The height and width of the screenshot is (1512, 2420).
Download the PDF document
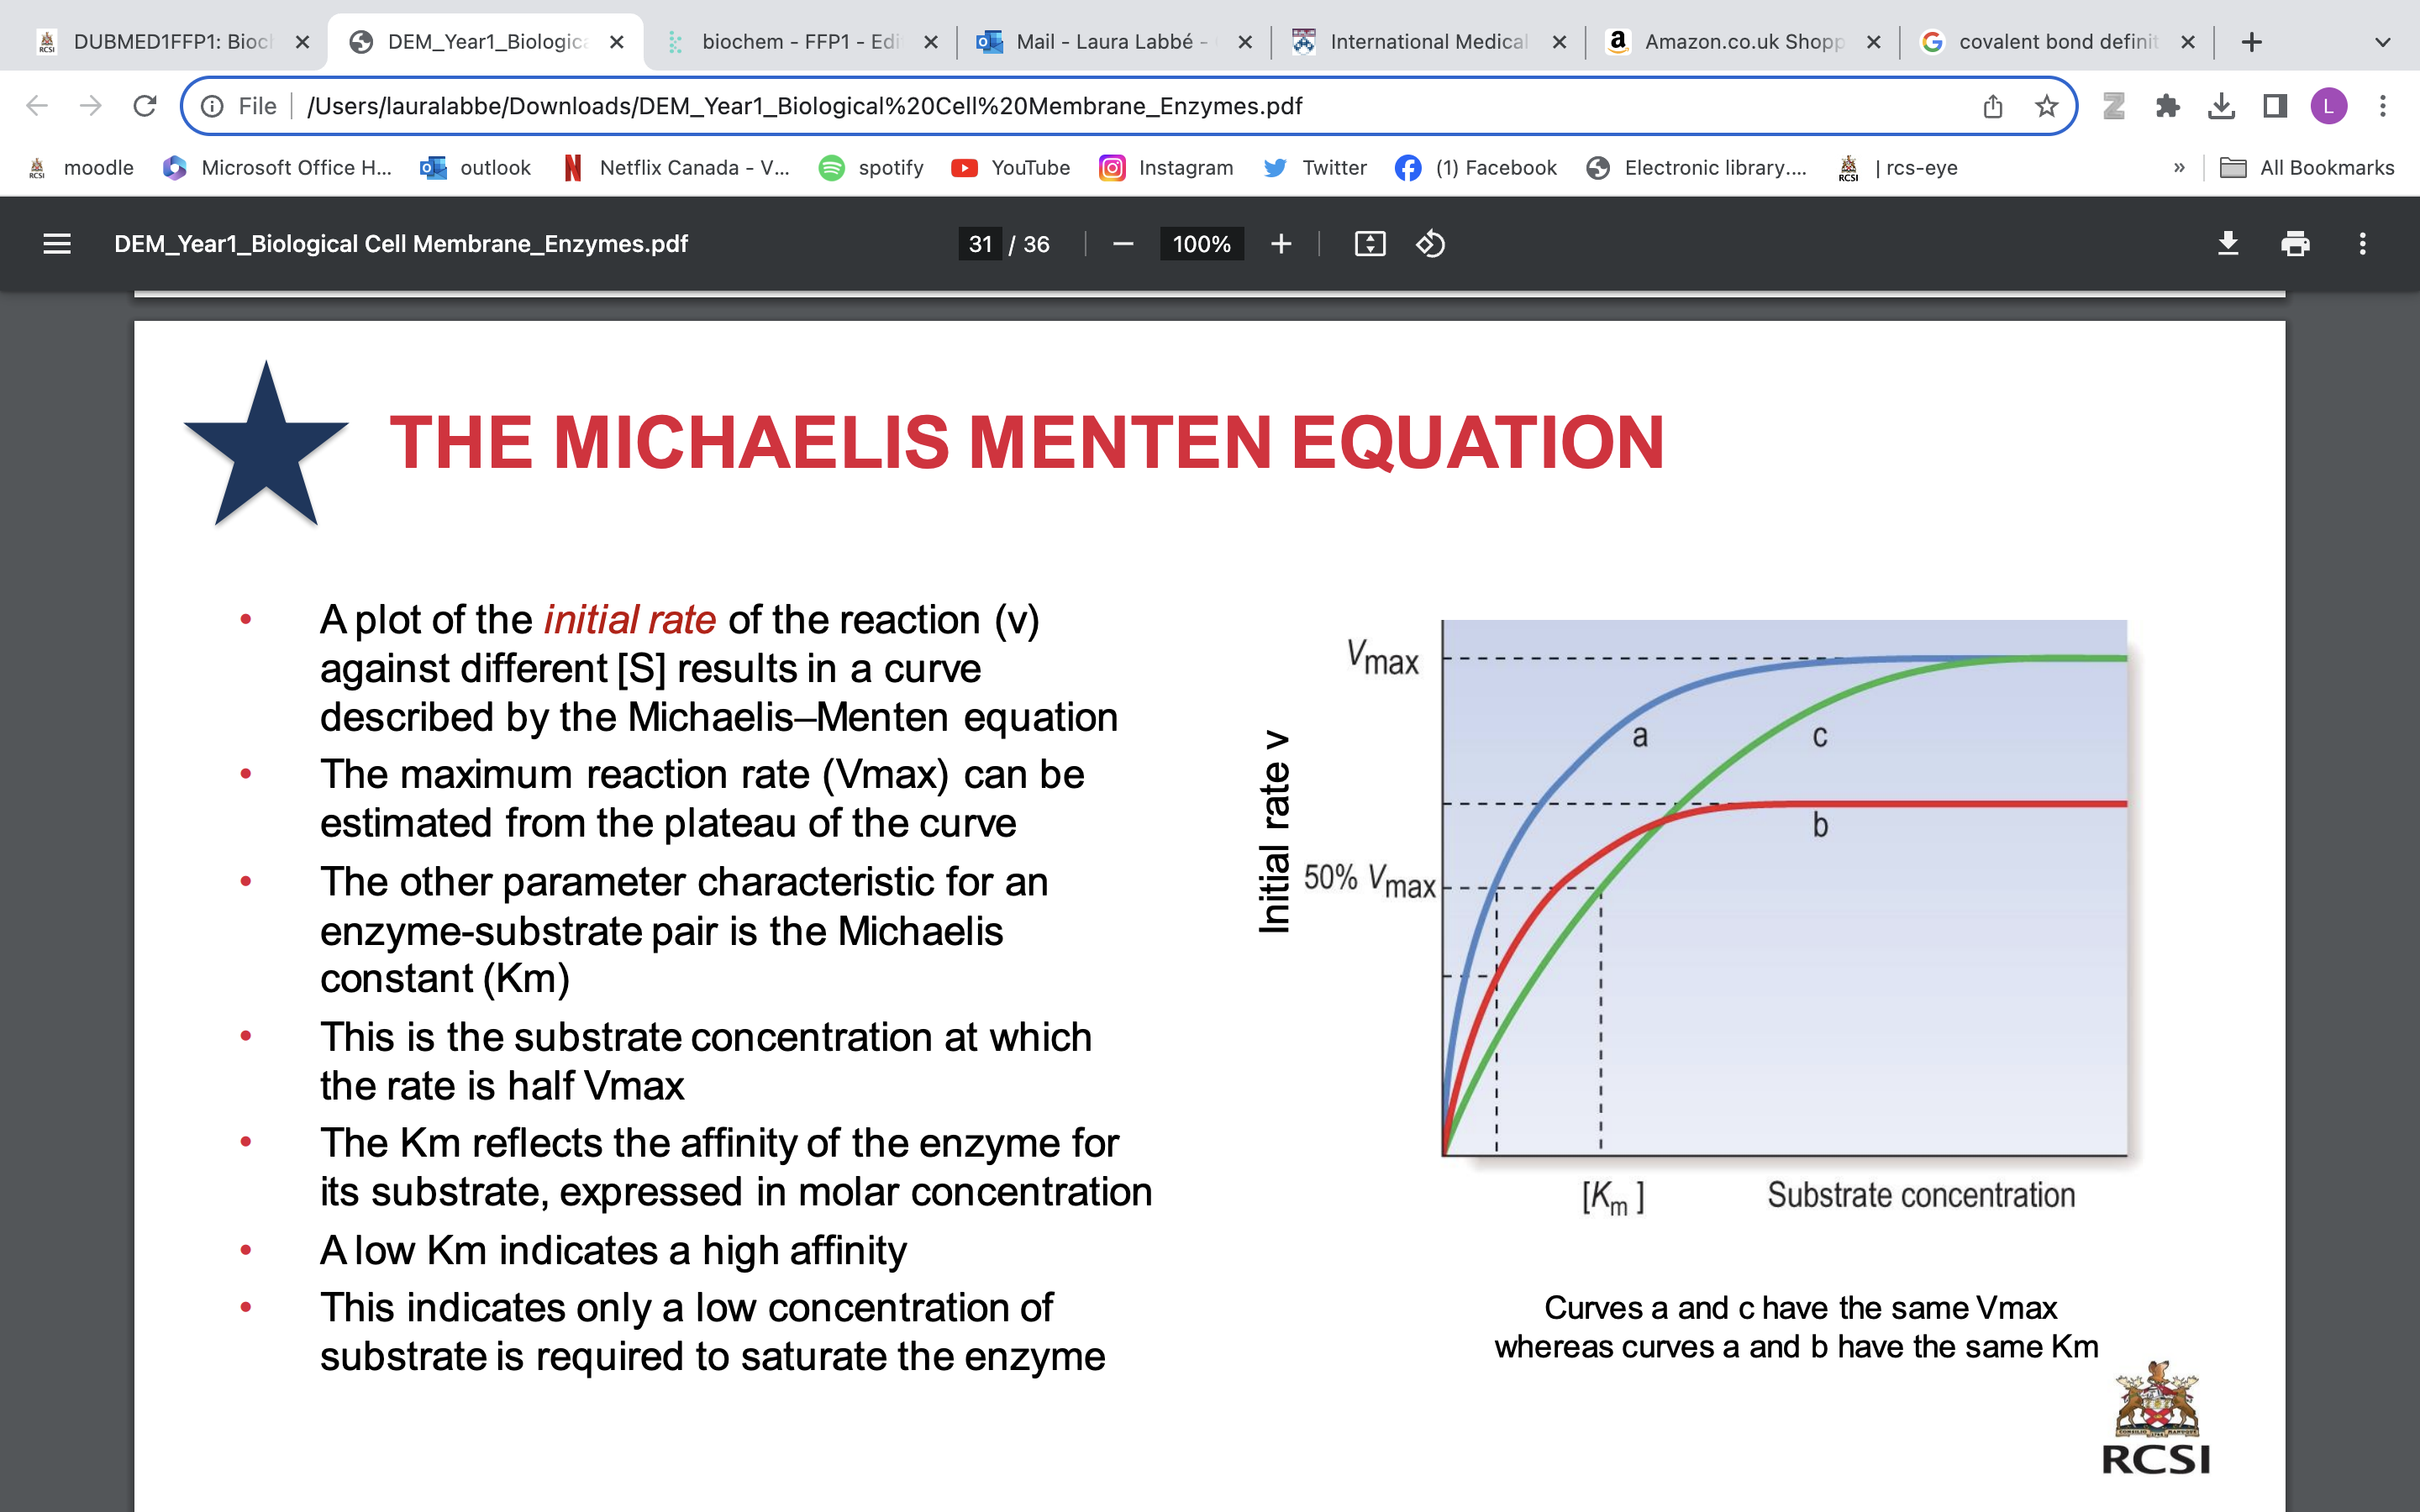(x=2229, y=243)
